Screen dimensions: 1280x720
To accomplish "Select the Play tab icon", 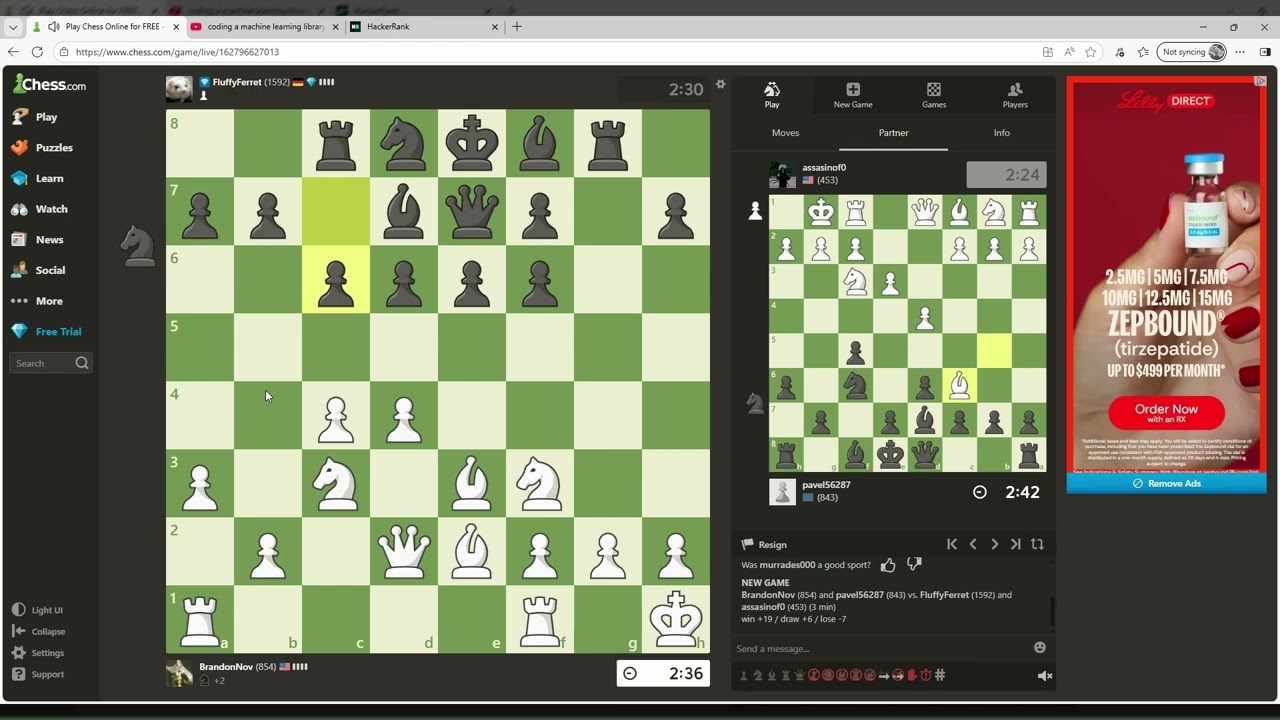I will tap(772, 95).
